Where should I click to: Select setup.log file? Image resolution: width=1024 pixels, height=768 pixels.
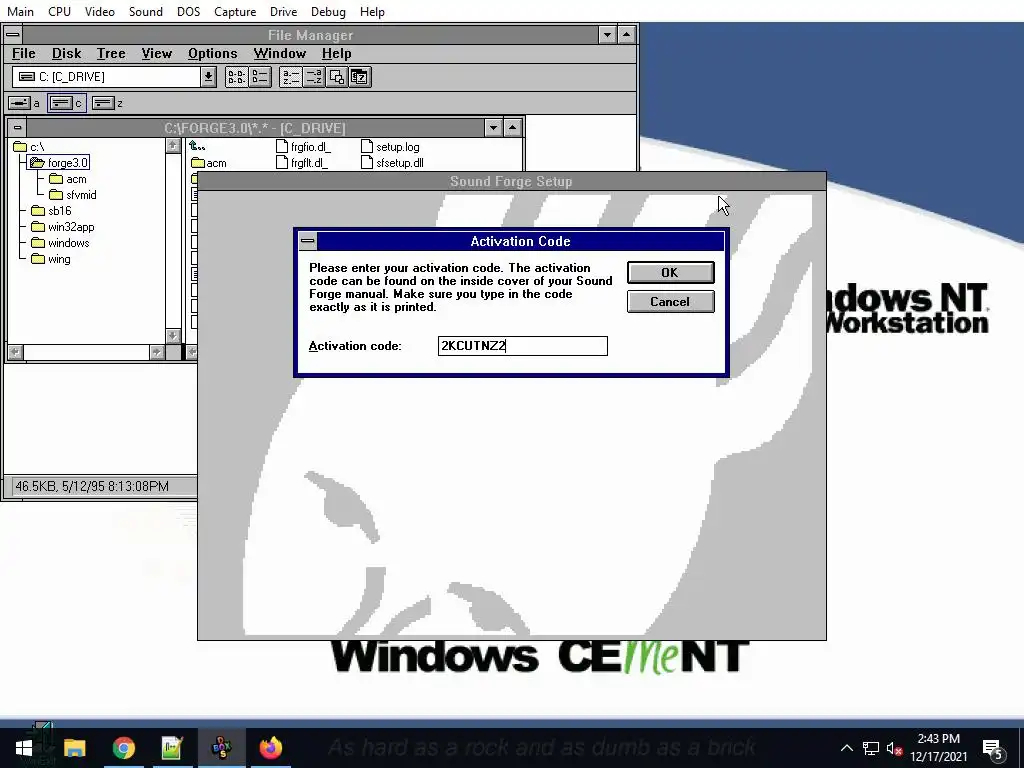coord(391,147)
